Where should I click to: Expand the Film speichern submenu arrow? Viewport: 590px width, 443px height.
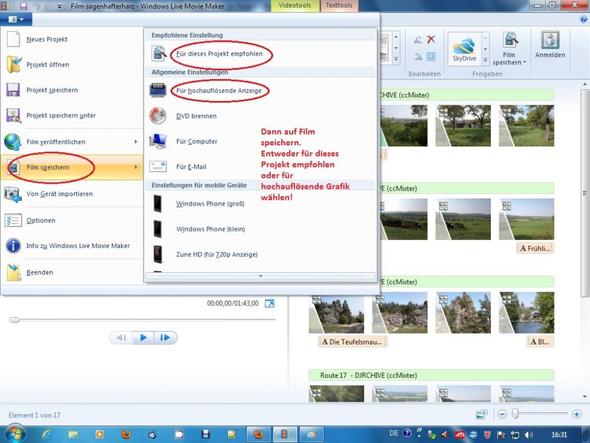[x=136, y=167]
